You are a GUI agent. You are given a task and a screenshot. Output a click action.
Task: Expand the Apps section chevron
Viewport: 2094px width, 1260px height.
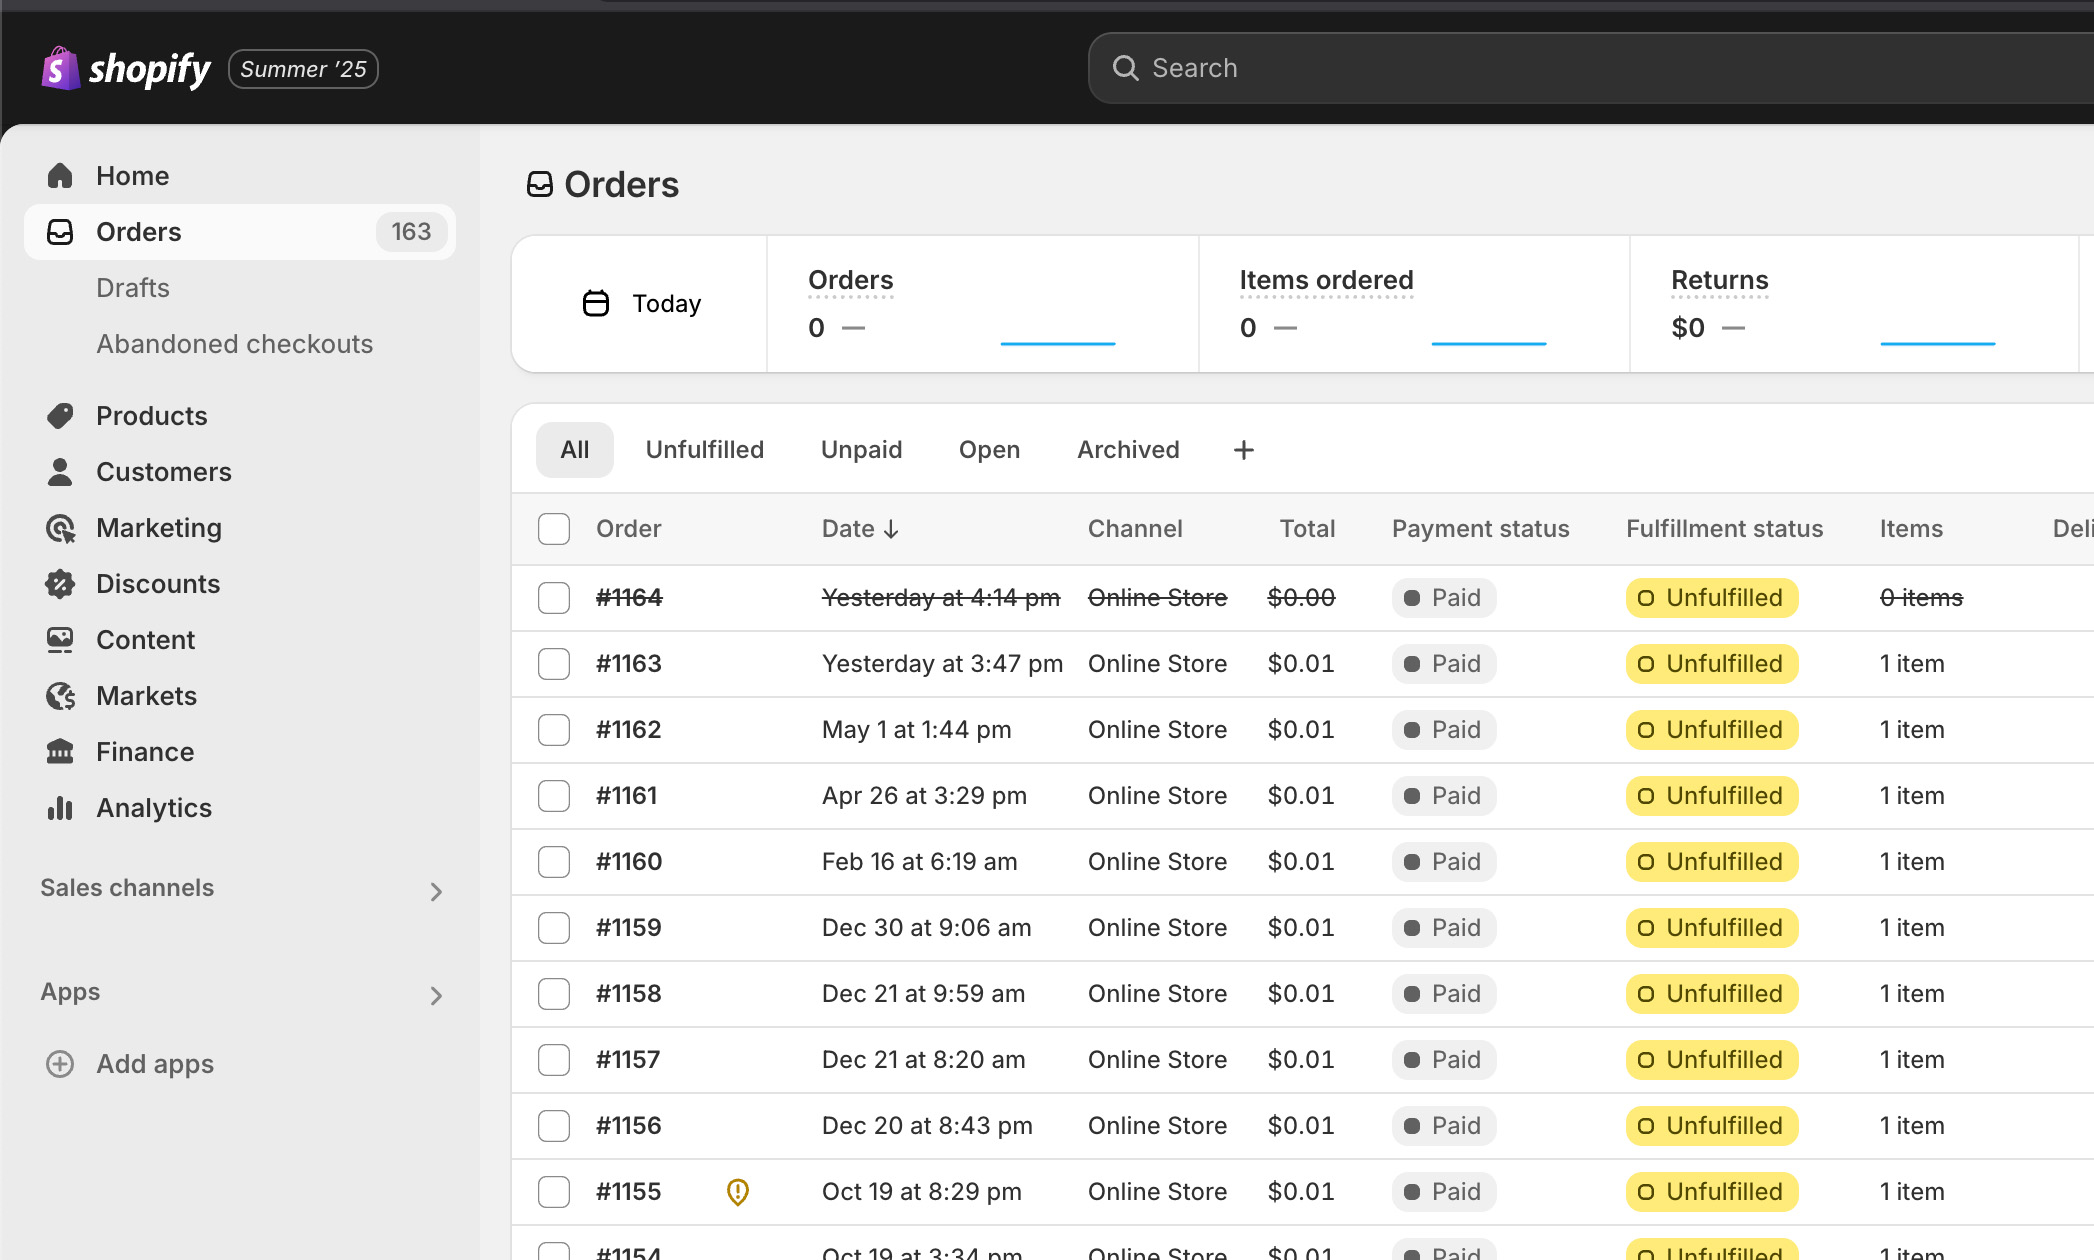coord(436,996)
